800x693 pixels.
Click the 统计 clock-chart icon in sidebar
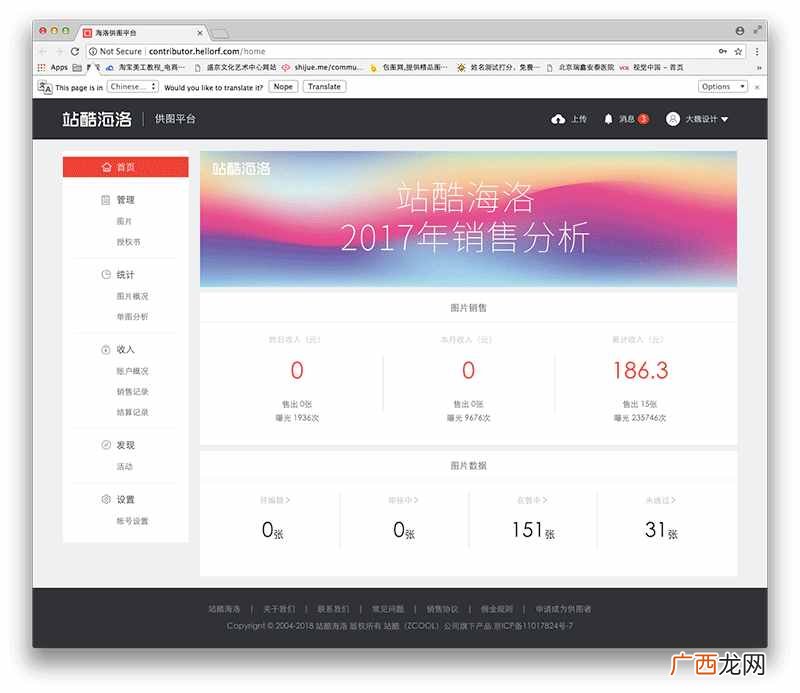106,275
